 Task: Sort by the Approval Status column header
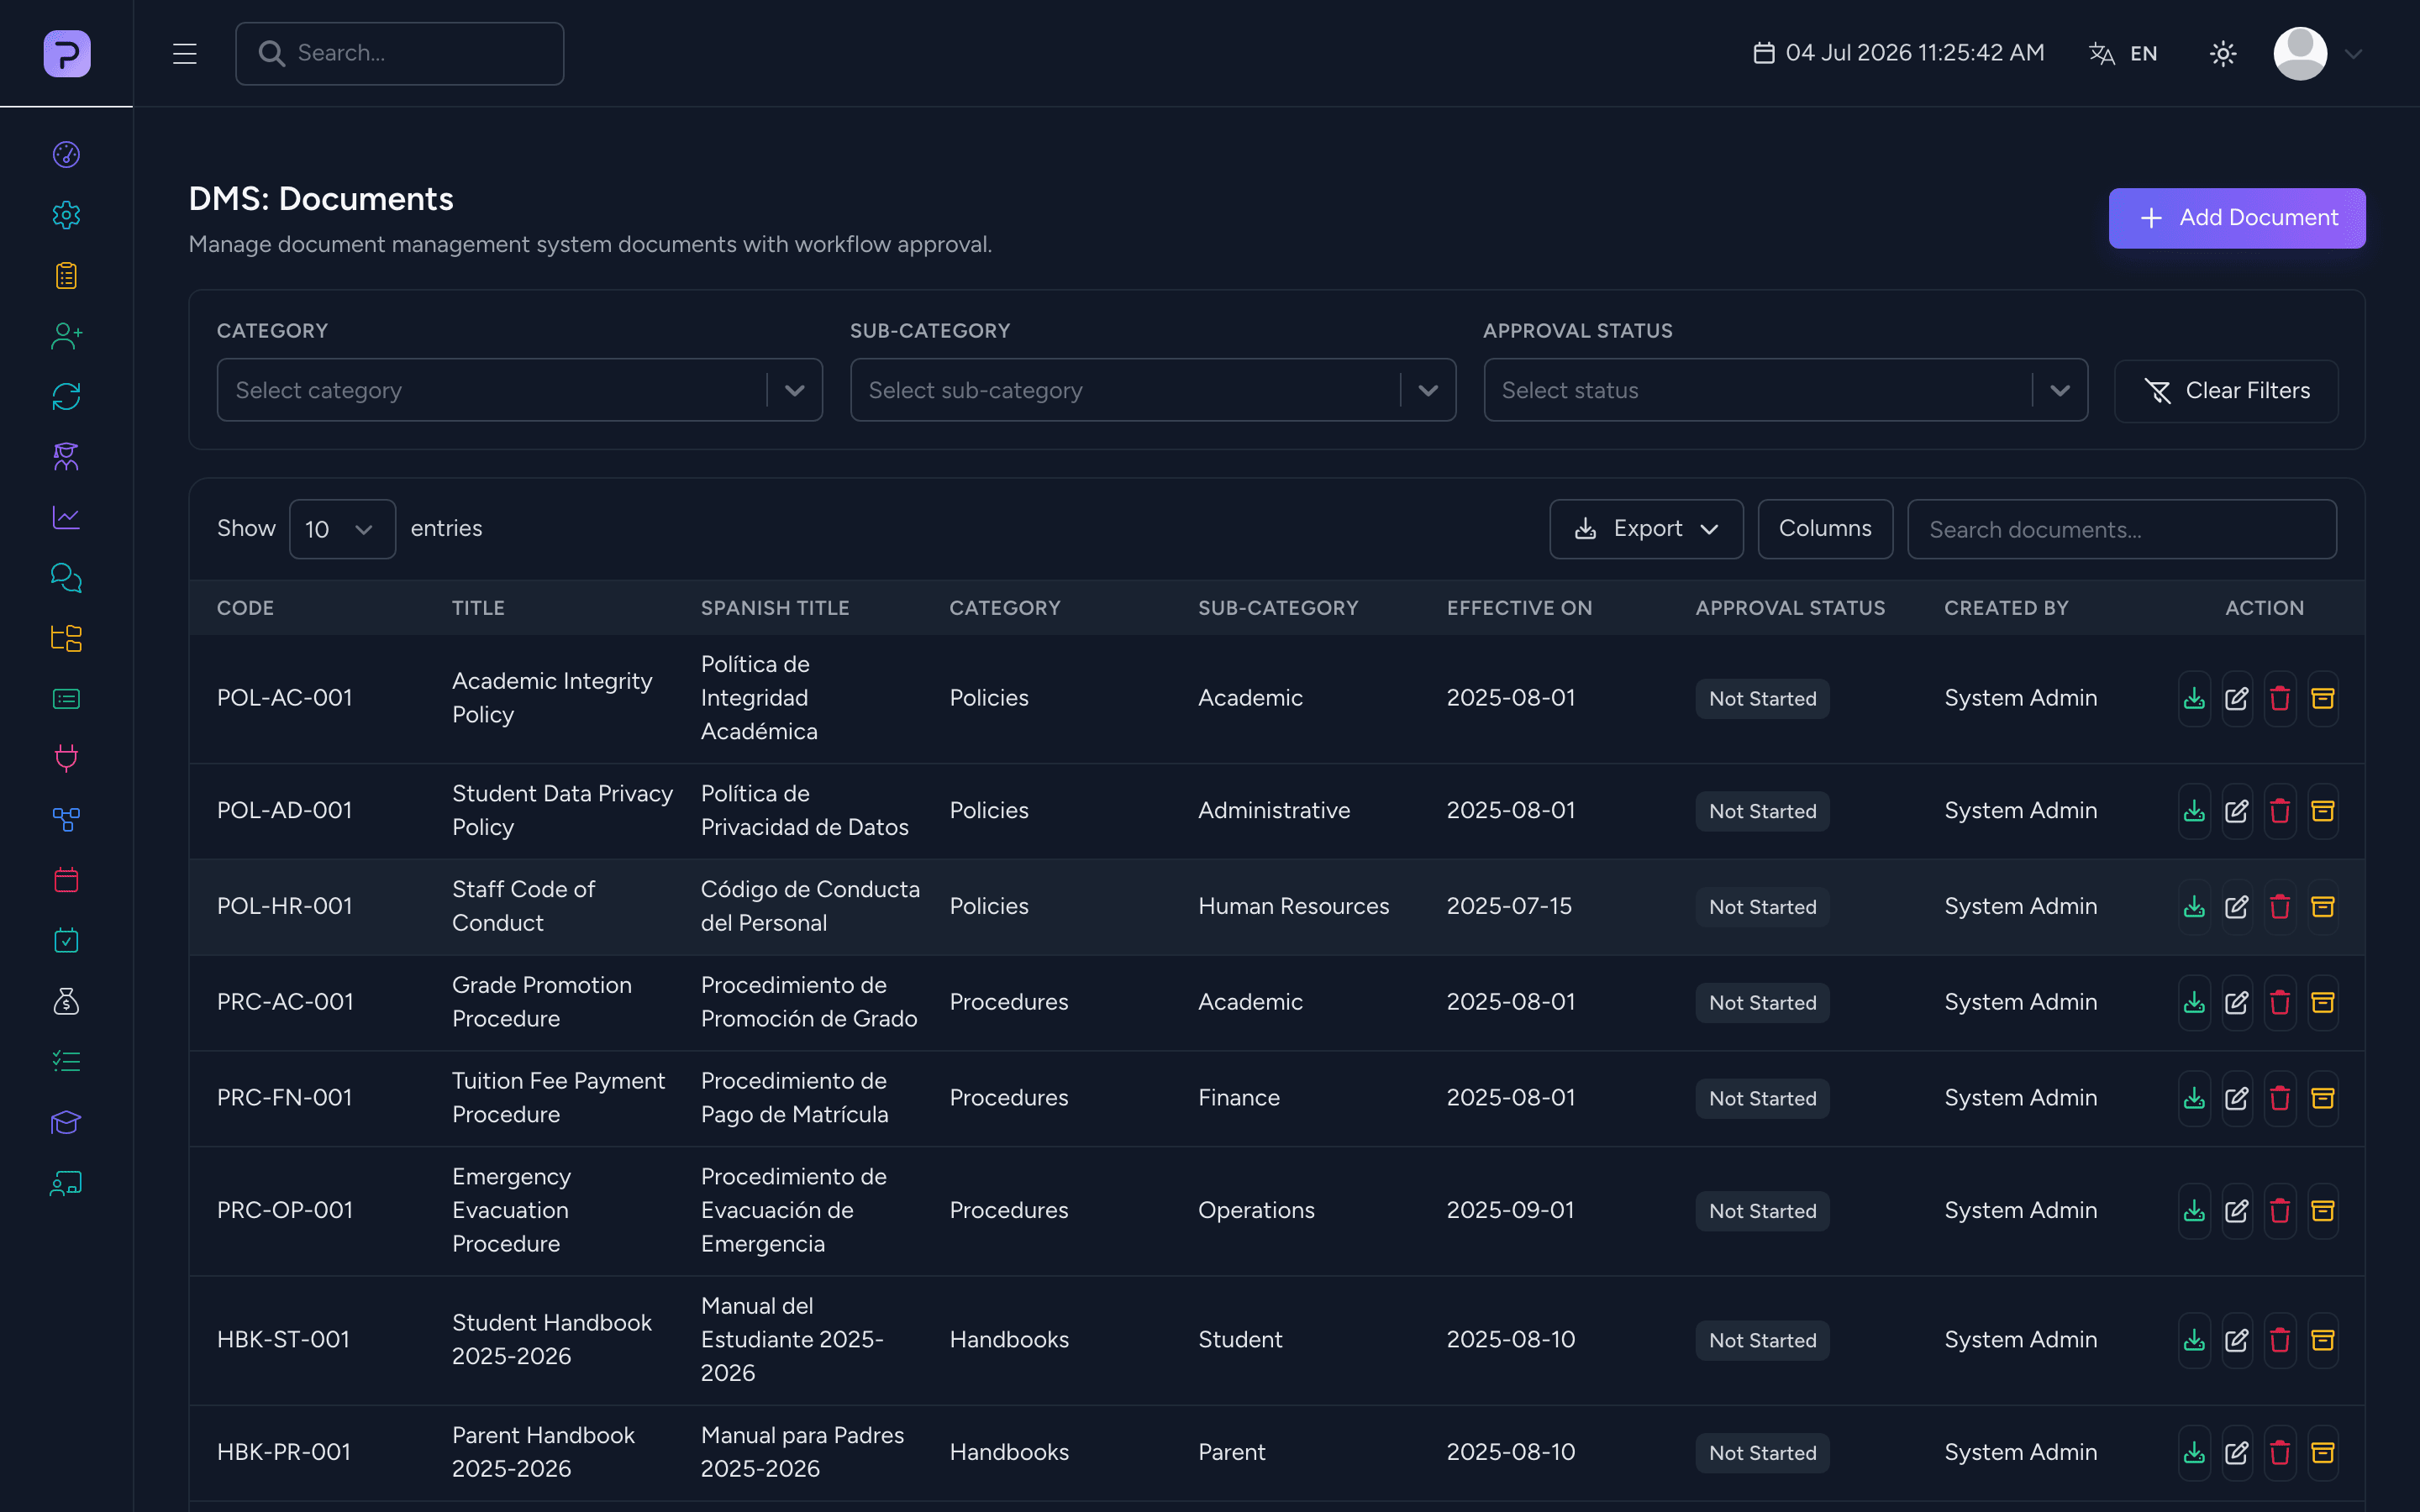click(1790, 608)
